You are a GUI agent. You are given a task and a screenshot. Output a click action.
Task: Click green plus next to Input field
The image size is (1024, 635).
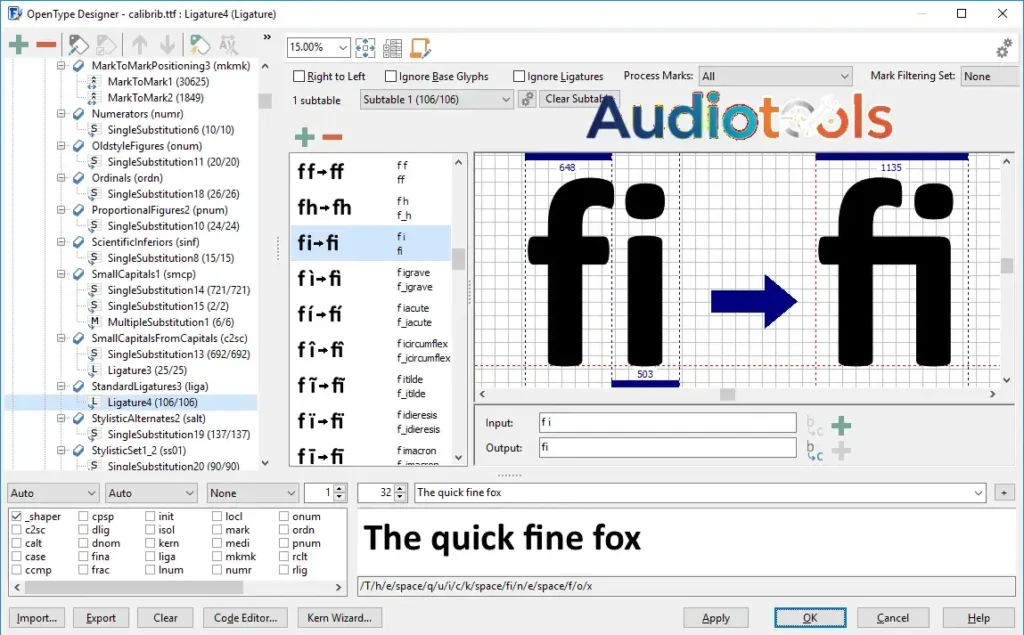[841, 426]
